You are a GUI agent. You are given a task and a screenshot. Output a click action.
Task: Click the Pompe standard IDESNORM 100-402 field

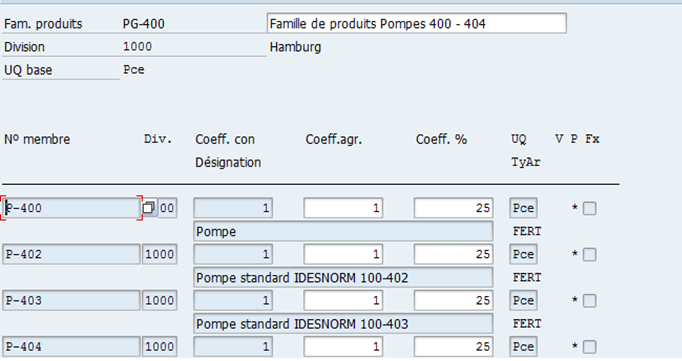[343, 277]
